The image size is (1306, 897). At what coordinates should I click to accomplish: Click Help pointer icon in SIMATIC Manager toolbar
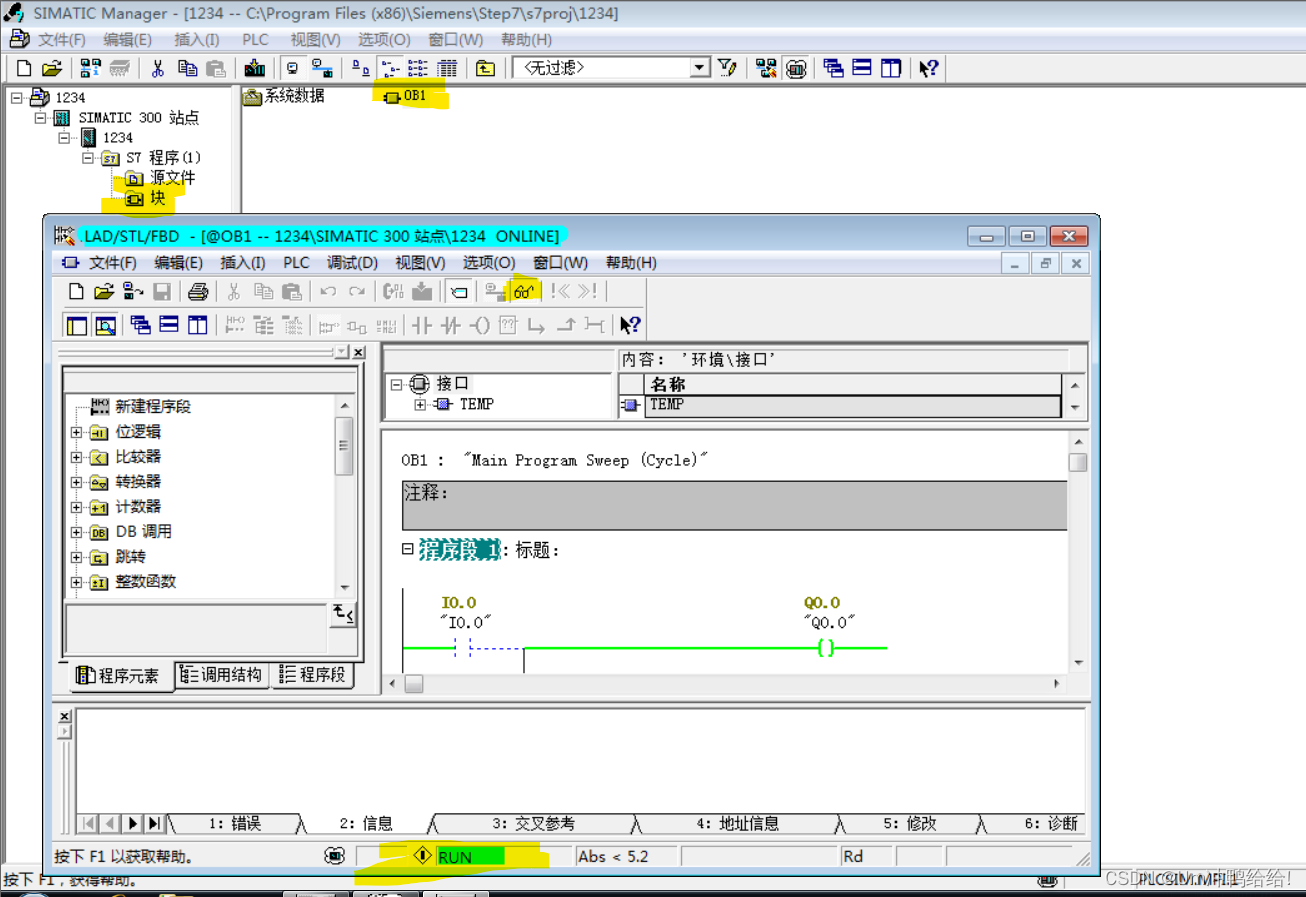coord(929,68)
